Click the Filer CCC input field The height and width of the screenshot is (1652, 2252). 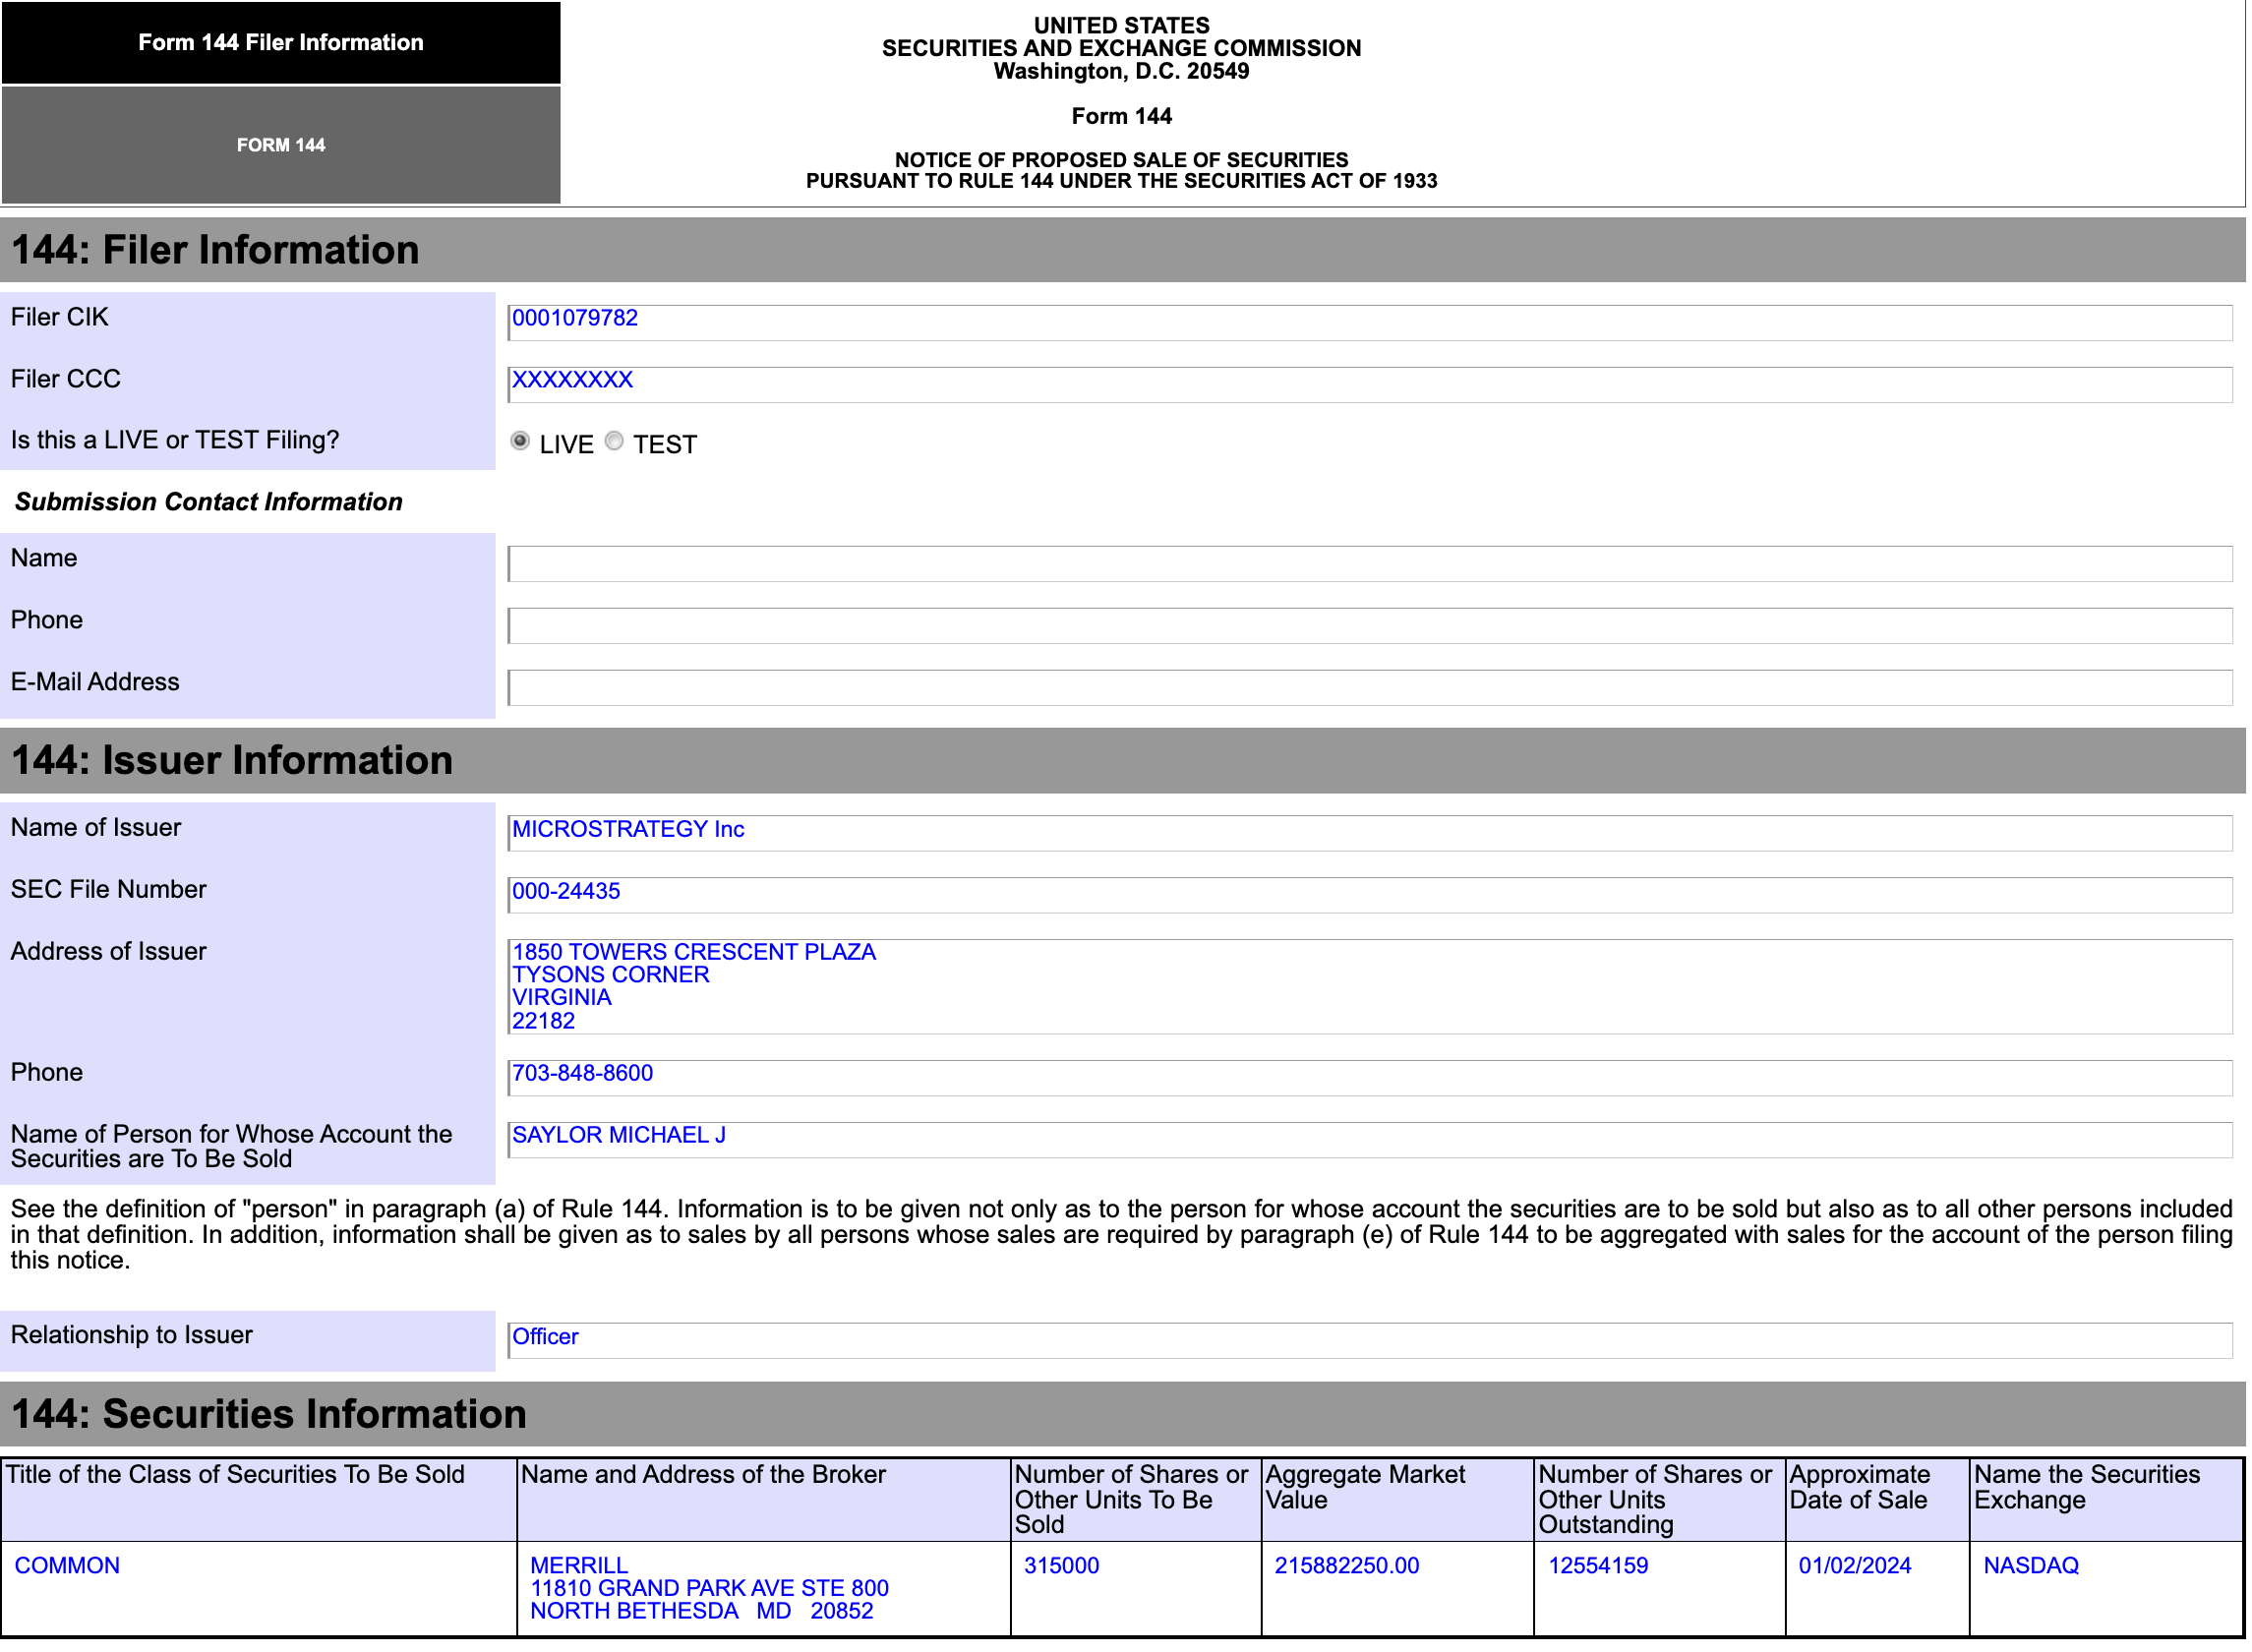coord(1370,385)
